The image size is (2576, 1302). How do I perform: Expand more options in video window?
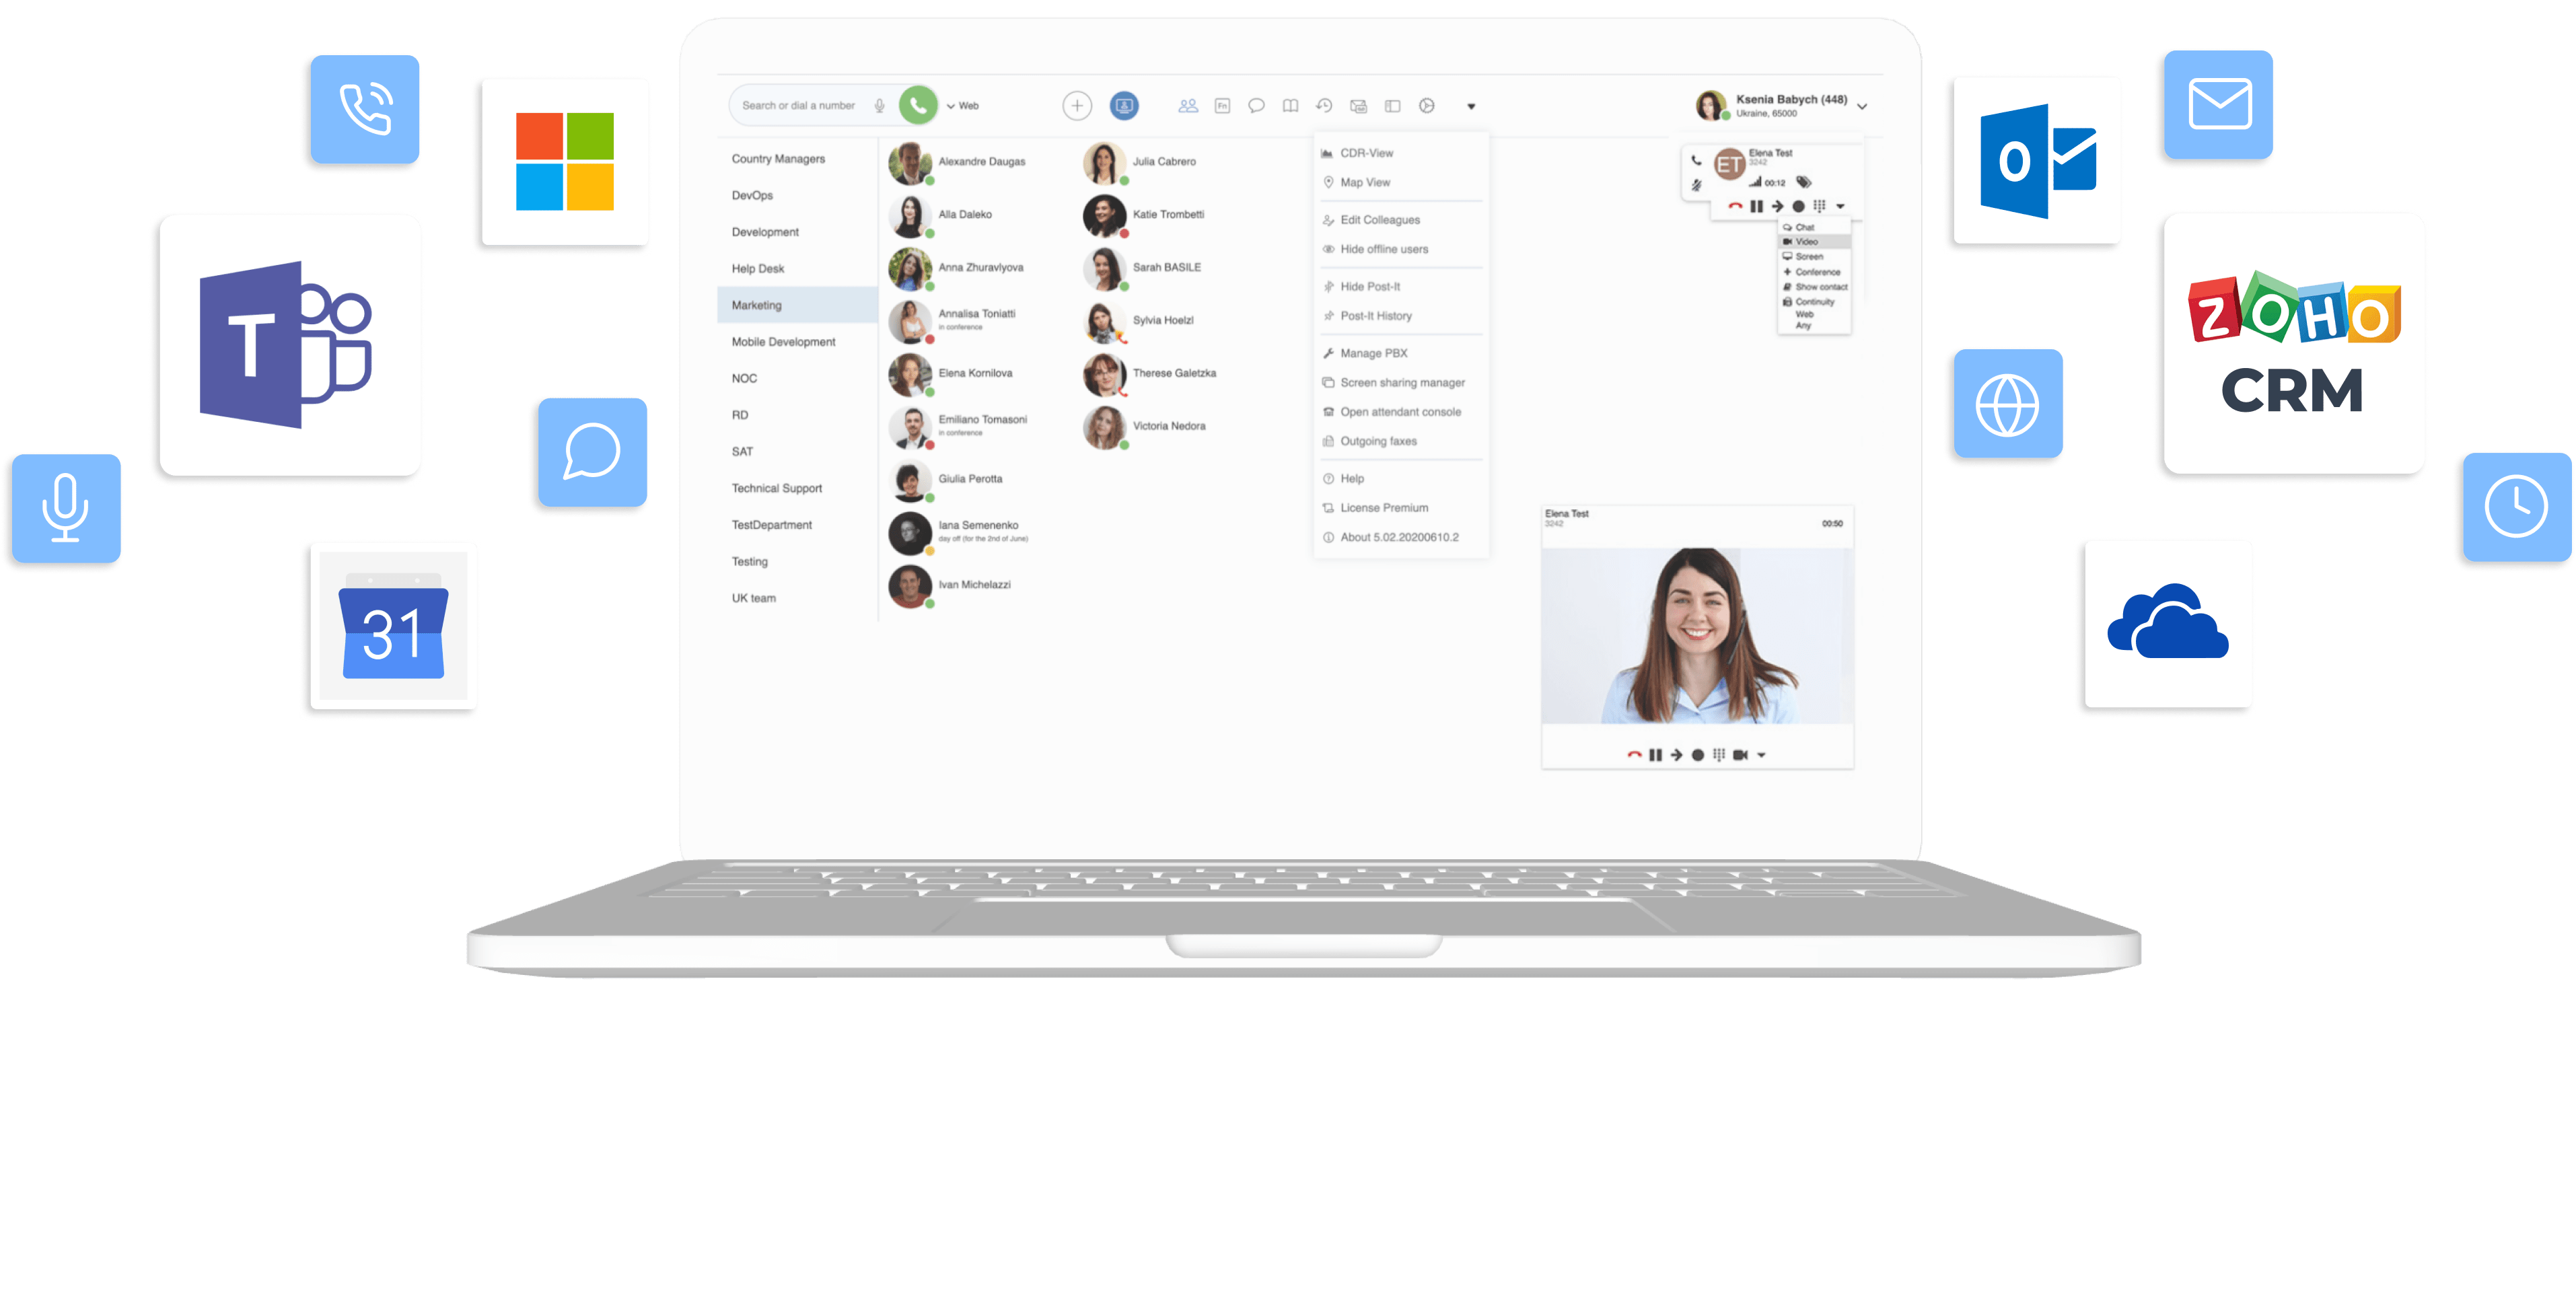(x=1761, y=755)
